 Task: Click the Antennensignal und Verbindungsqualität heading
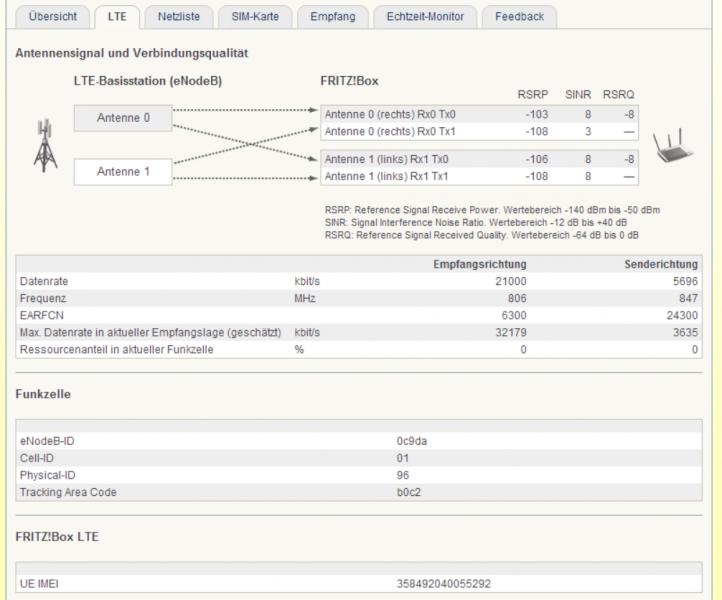pyautogui.click(x=132, y=53)
